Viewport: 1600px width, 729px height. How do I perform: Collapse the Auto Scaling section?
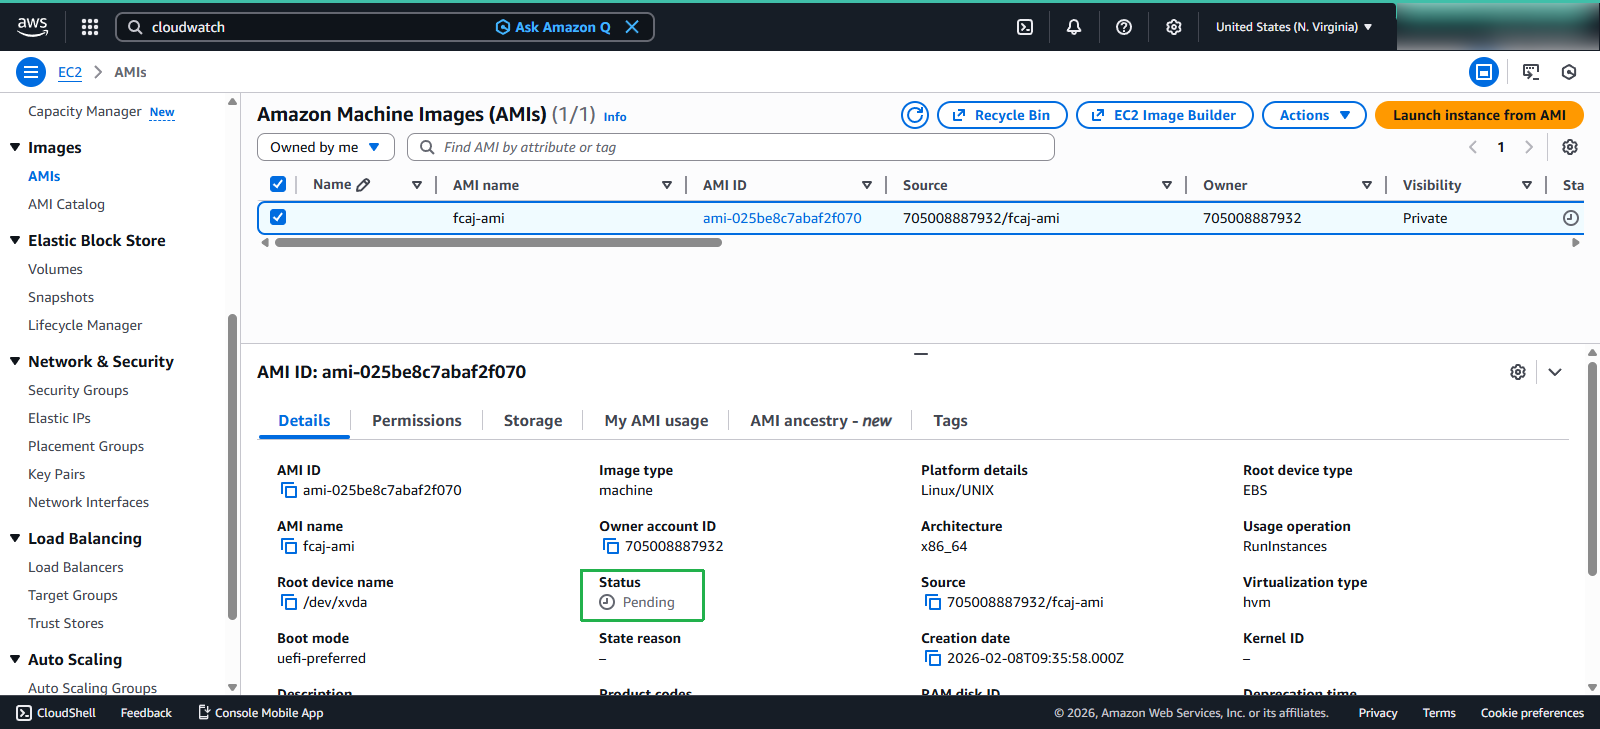pos(15,659)
